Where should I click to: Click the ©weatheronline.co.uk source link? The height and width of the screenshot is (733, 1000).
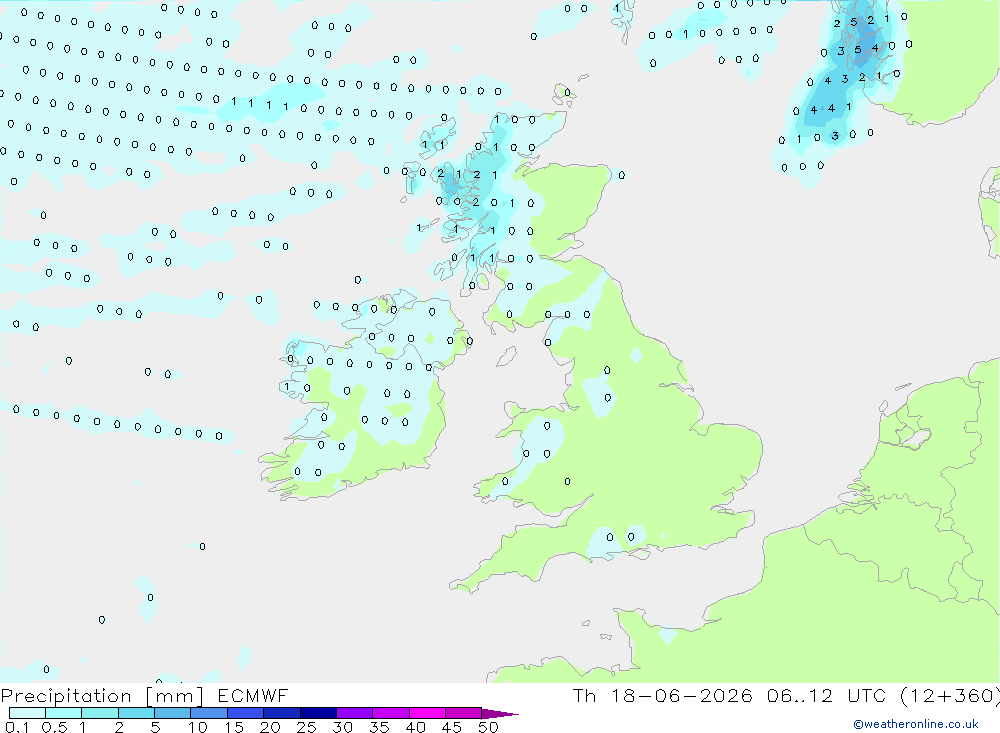point(915,724)
